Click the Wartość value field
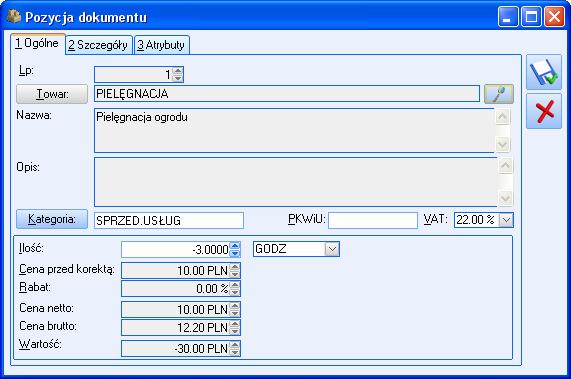The width and height of the screenshot is (571, 379). 176,348
